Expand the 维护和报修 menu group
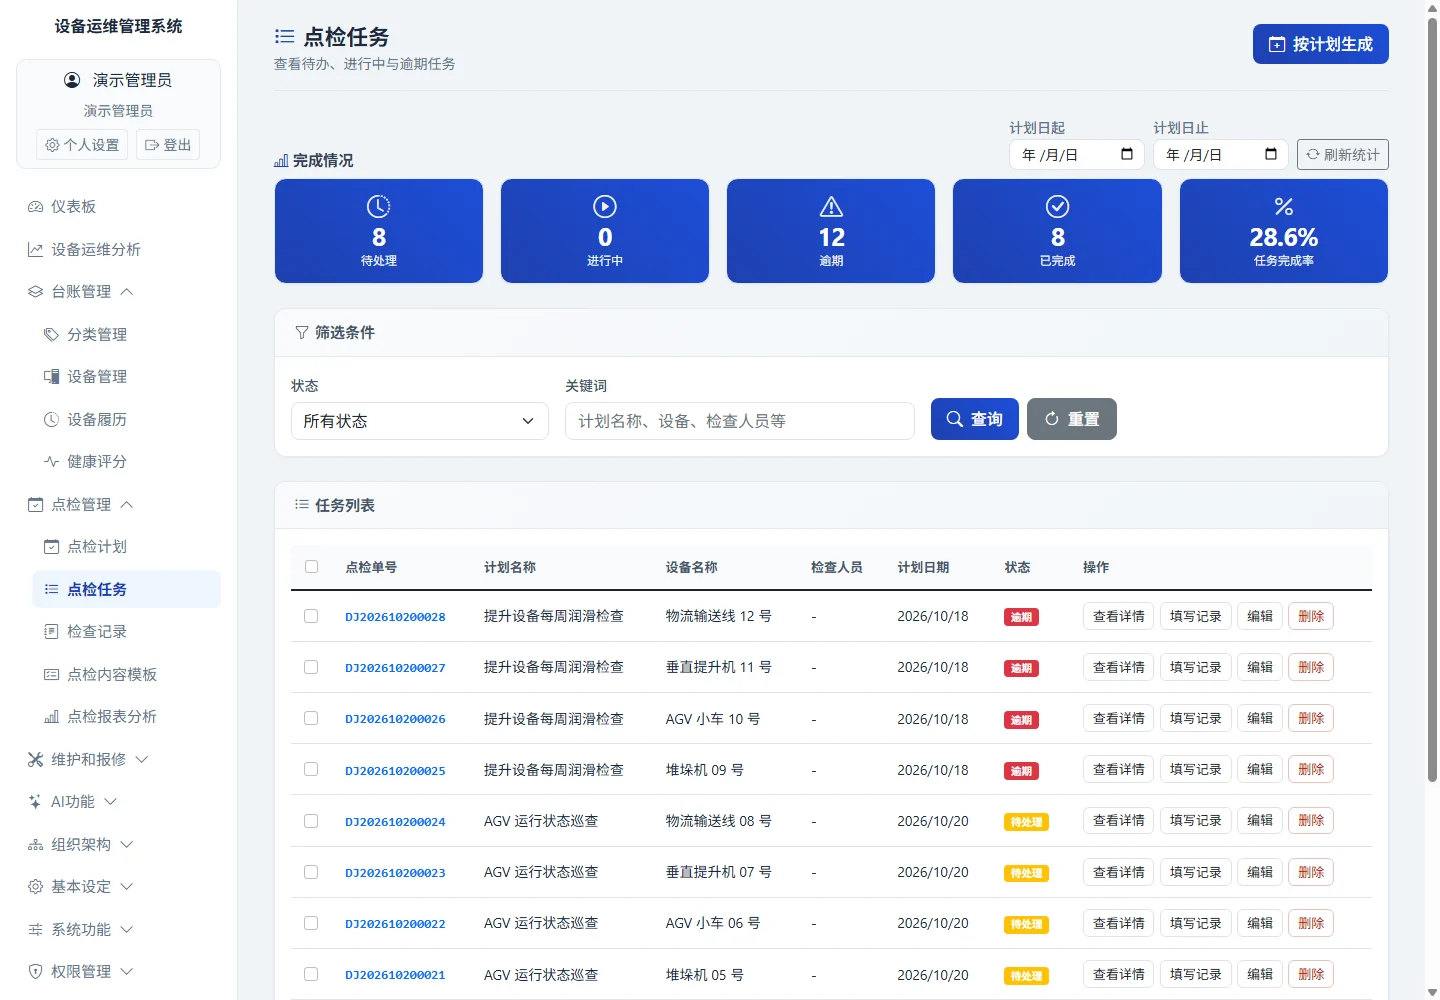Viewport: 1440px width, 1000px height. click(x=88, y=760)
